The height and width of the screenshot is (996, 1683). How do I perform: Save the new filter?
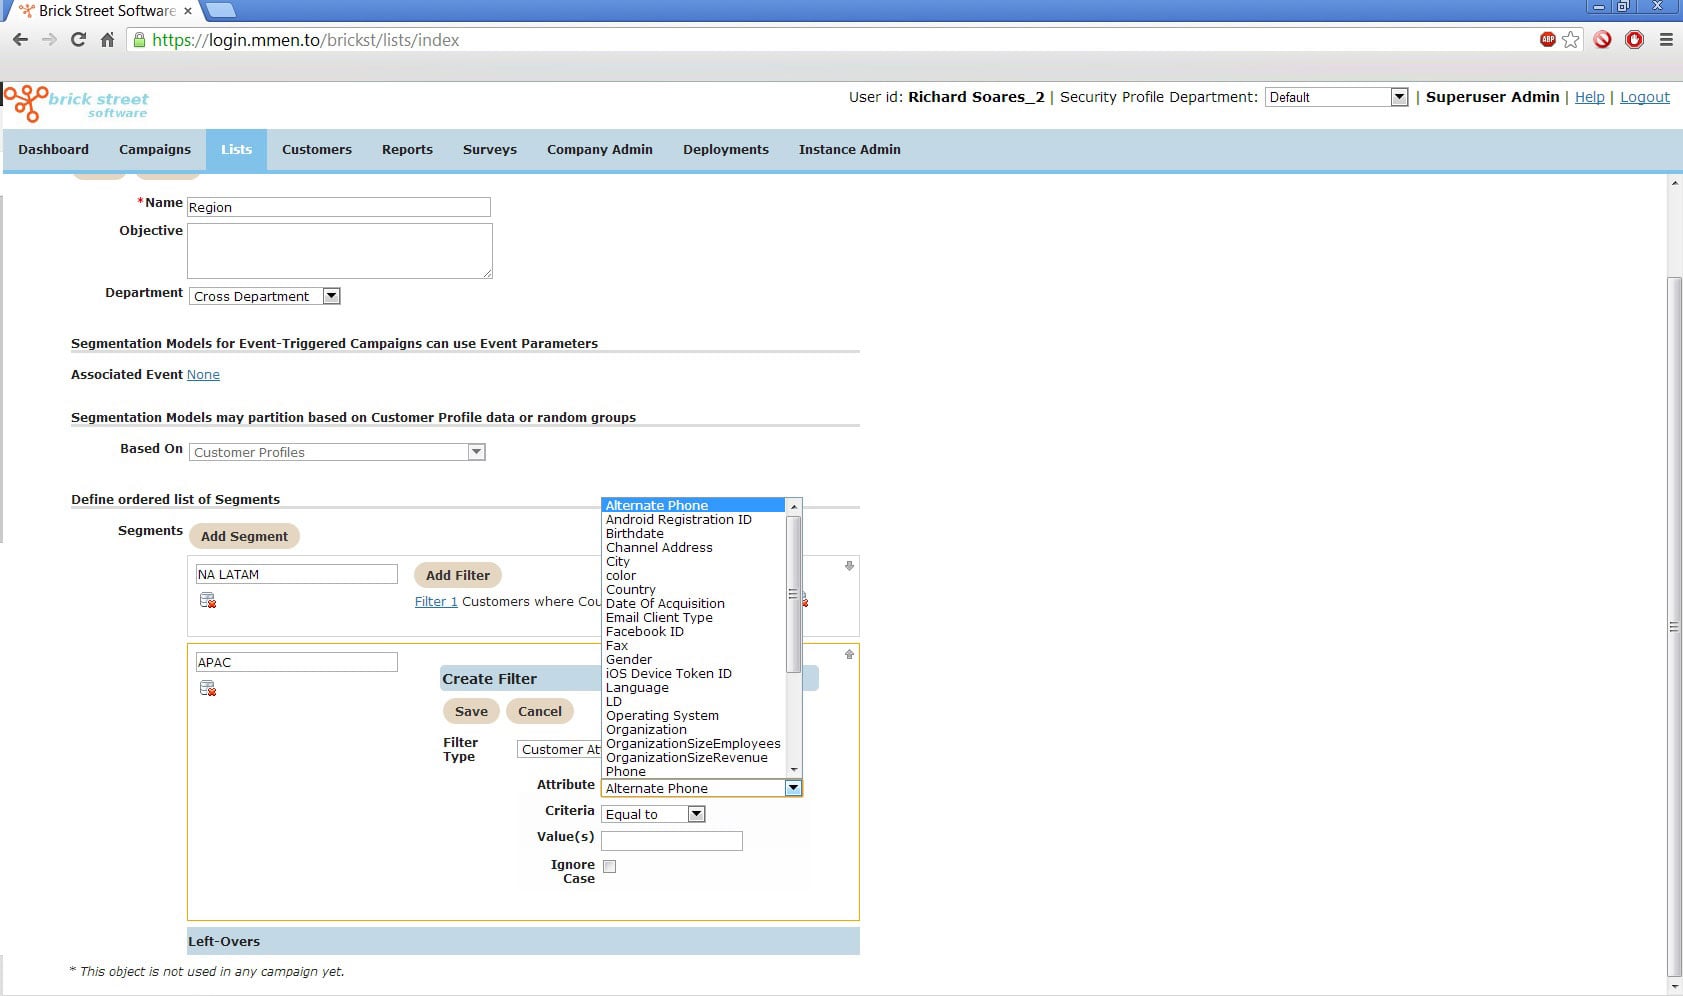click(x=471, y=712)
